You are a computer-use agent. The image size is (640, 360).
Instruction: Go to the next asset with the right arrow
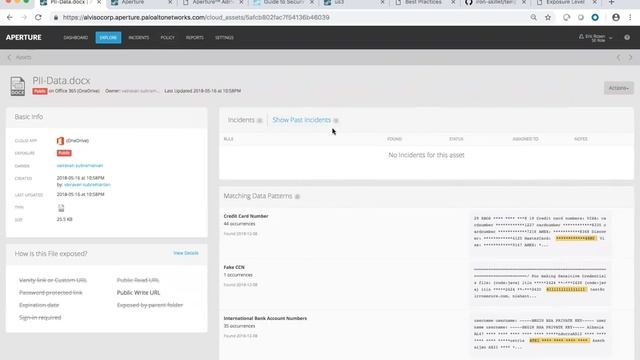click(630, 58)
